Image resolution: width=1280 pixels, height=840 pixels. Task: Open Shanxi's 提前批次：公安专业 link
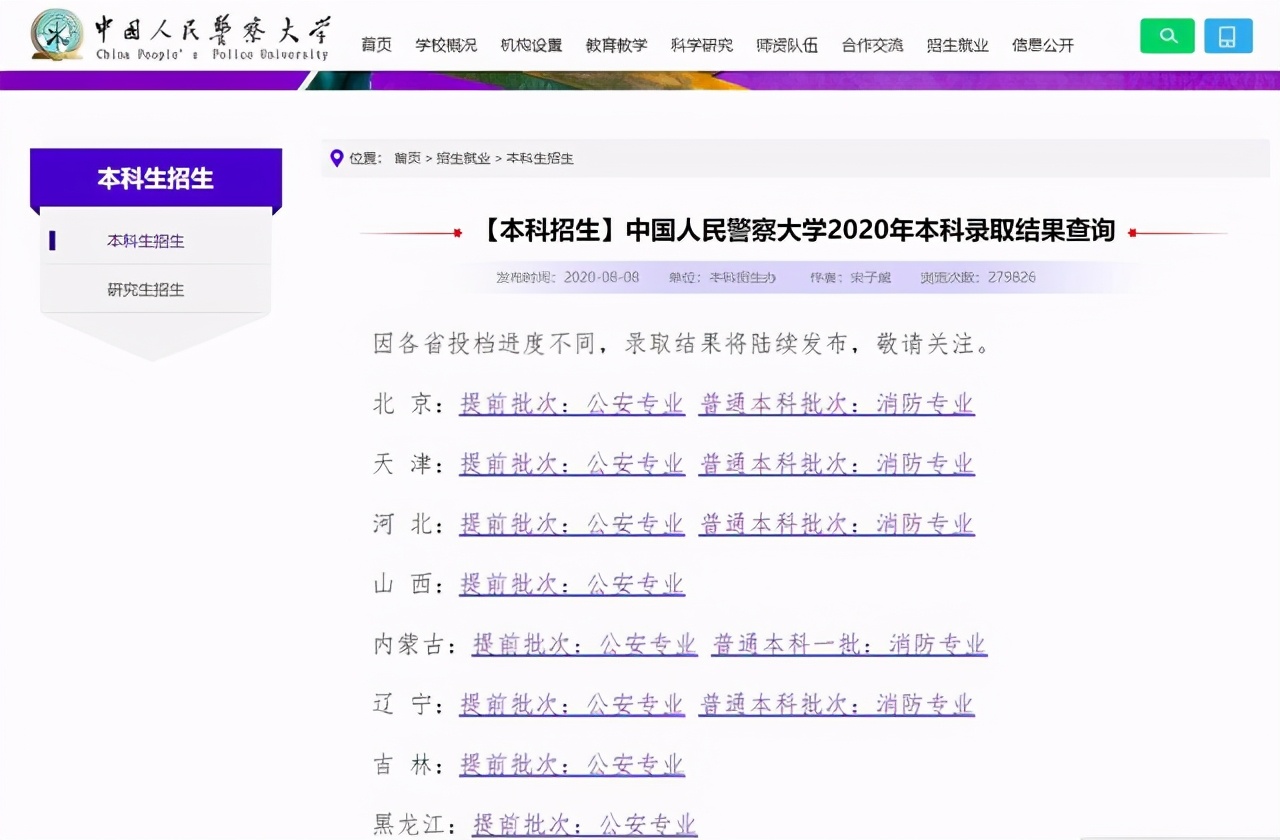[571, 583]
